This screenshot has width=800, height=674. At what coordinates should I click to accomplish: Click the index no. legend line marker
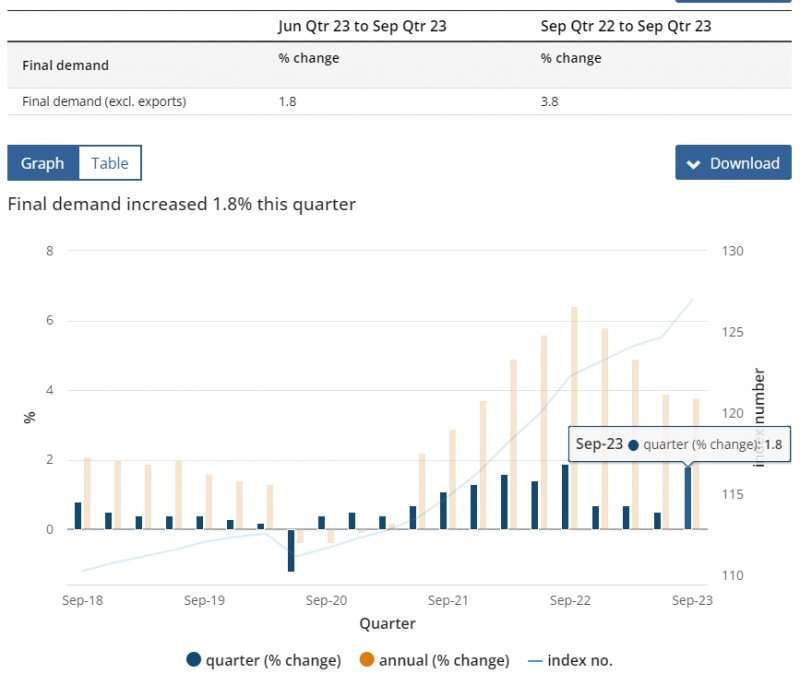534,660
